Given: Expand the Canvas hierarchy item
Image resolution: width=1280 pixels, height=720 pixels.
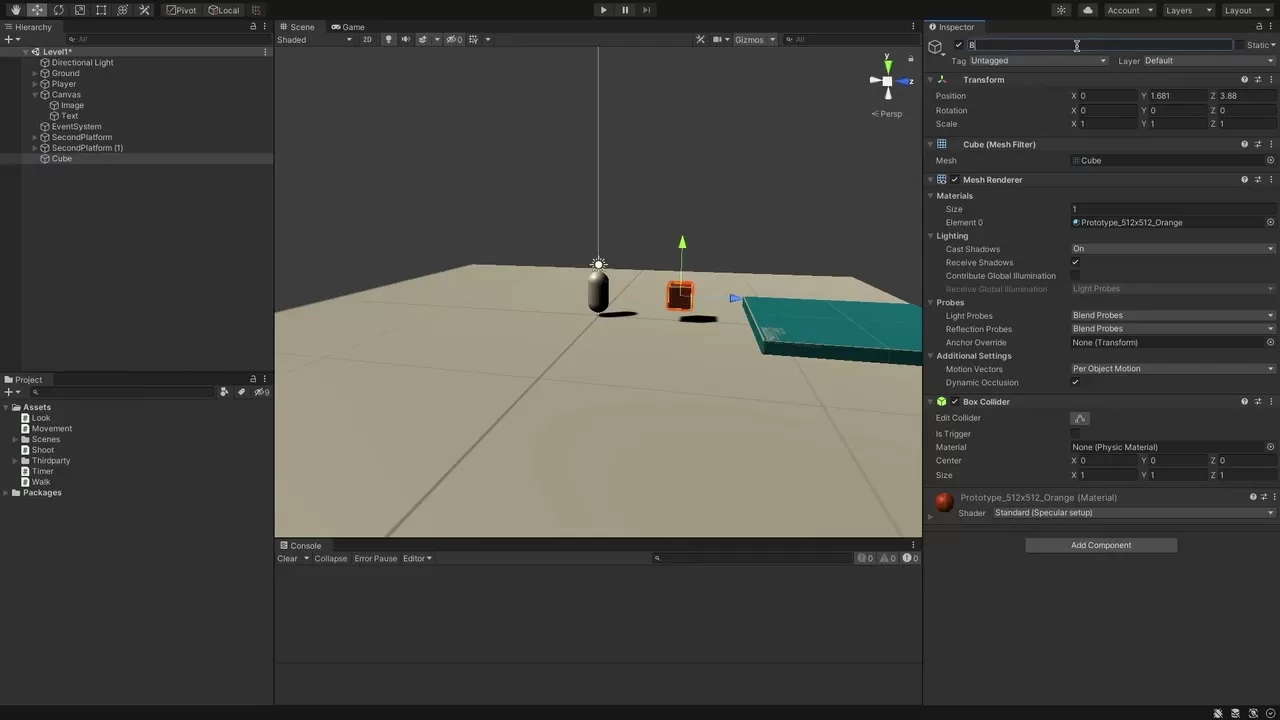Looking at the screenshot, I should (34, 94).
